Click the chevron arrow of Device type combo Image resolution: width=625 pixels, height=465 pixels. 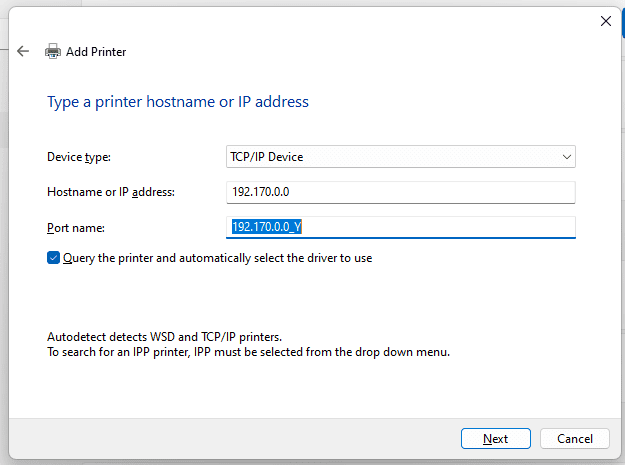[566, 157]
